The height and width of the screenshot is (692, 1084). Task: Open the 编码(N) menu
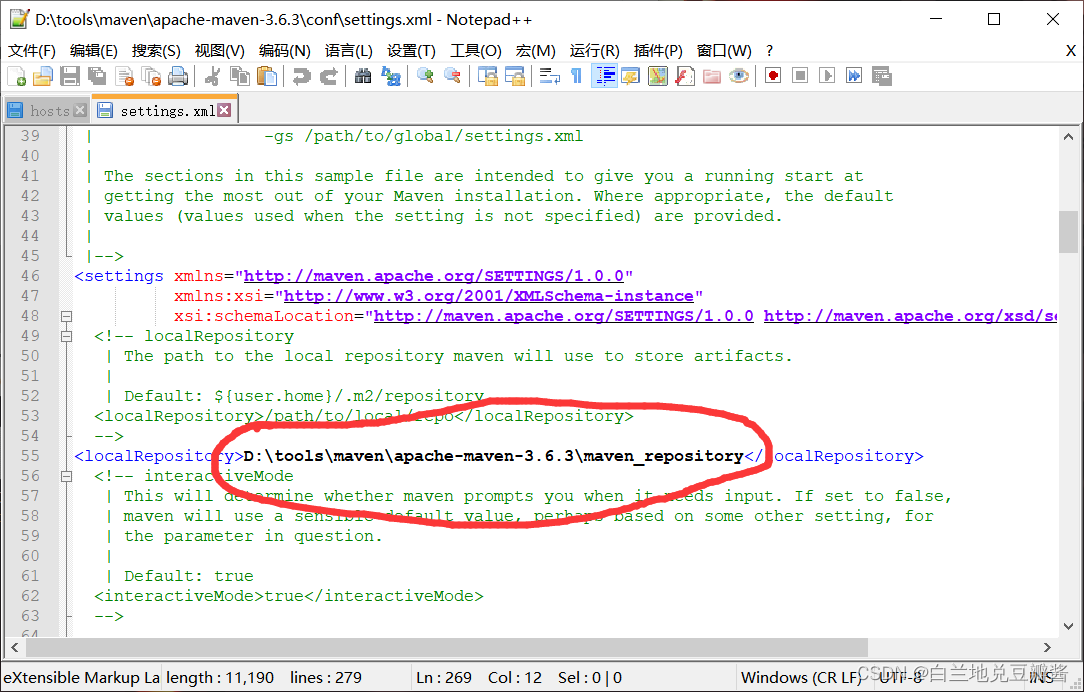coord(284,50)
